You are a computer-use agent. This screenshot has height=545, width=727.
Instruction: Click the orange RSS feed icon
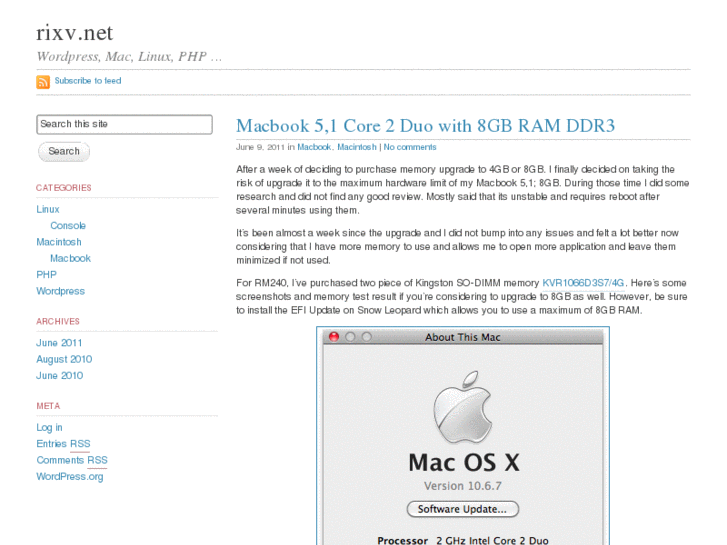43,82
